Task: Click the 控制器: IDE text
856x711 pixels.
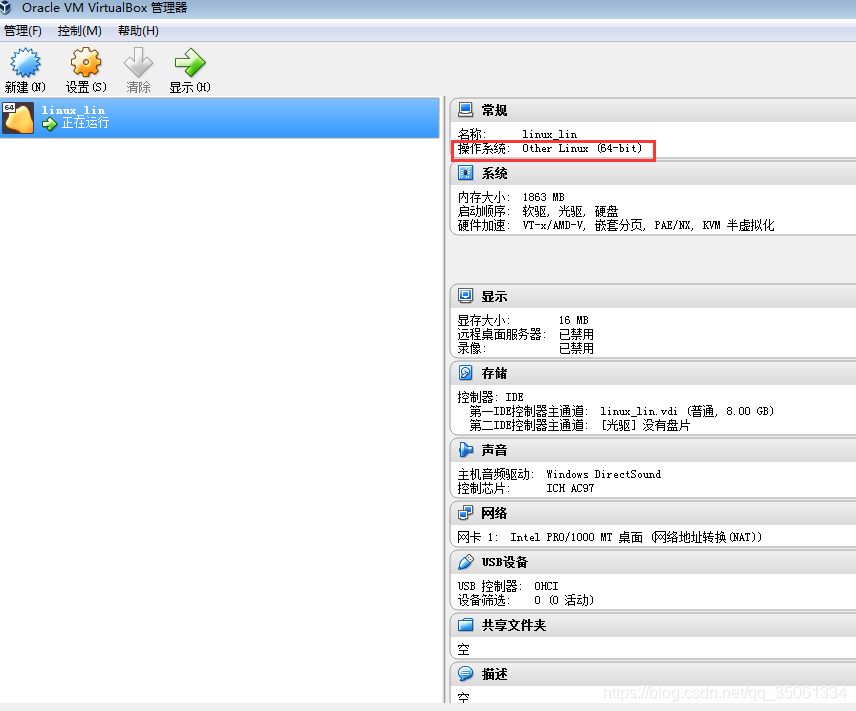Action: (490, 397)
